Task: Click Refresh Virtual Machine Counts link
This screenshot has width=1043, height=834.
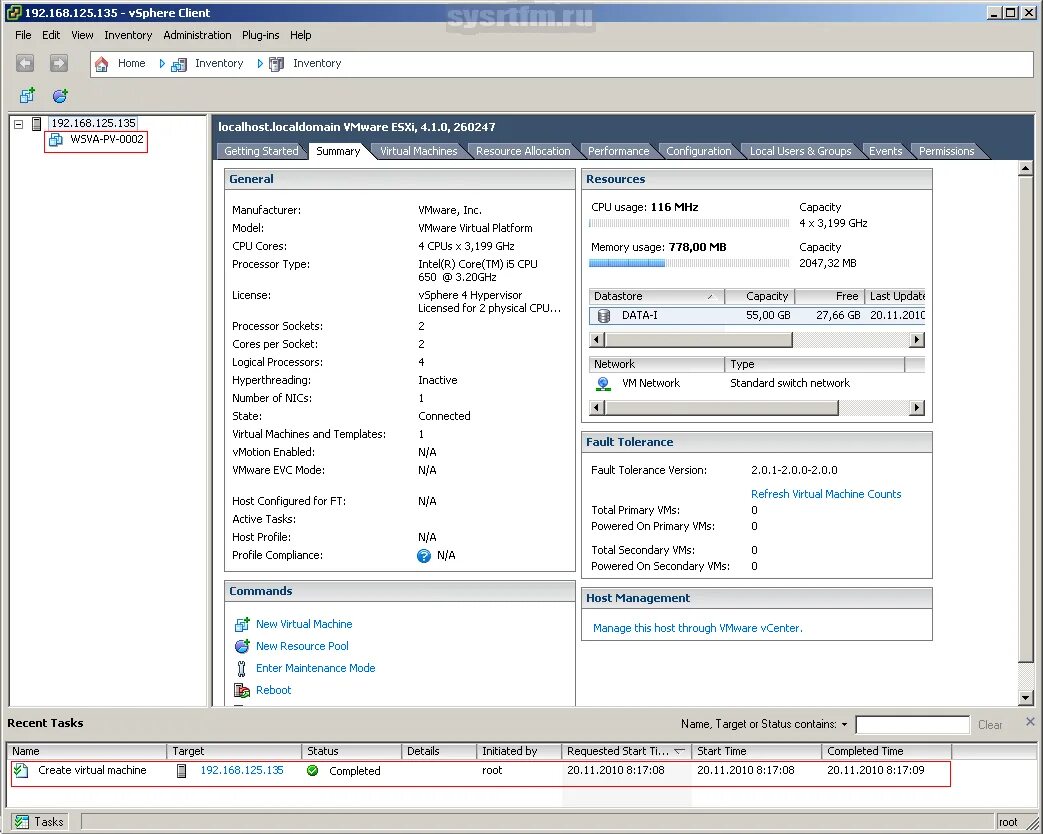Action: (825, 494)
